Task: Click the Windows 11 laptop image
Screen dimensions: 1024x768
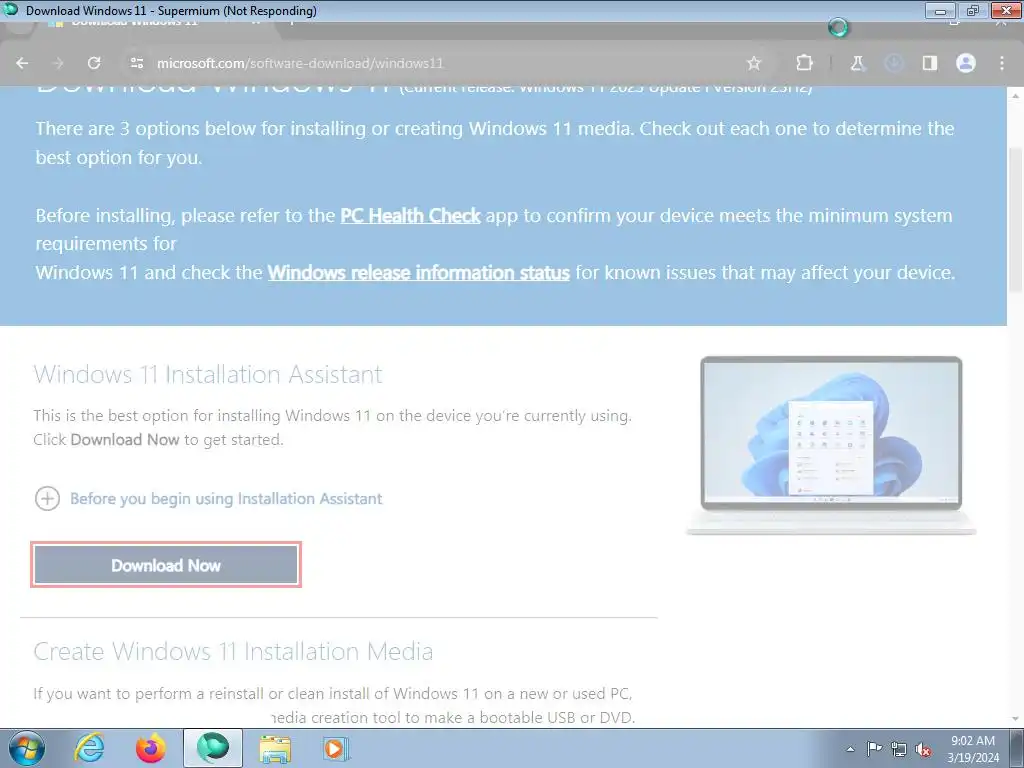Action: point(831,445)
